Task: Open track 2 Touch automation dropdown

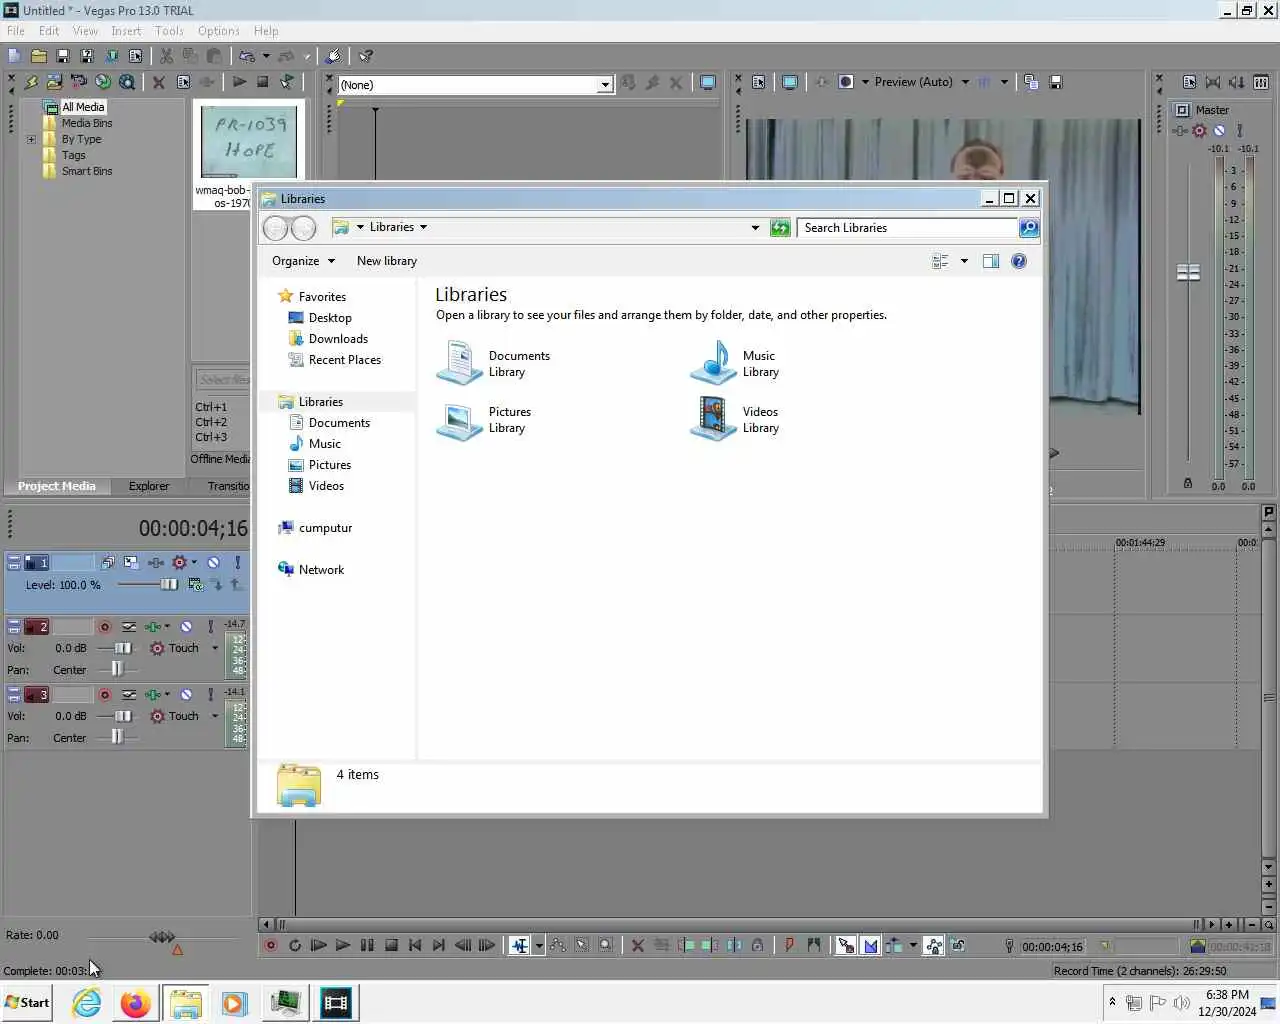Action: pyautogui.click(x=214, y=648)
